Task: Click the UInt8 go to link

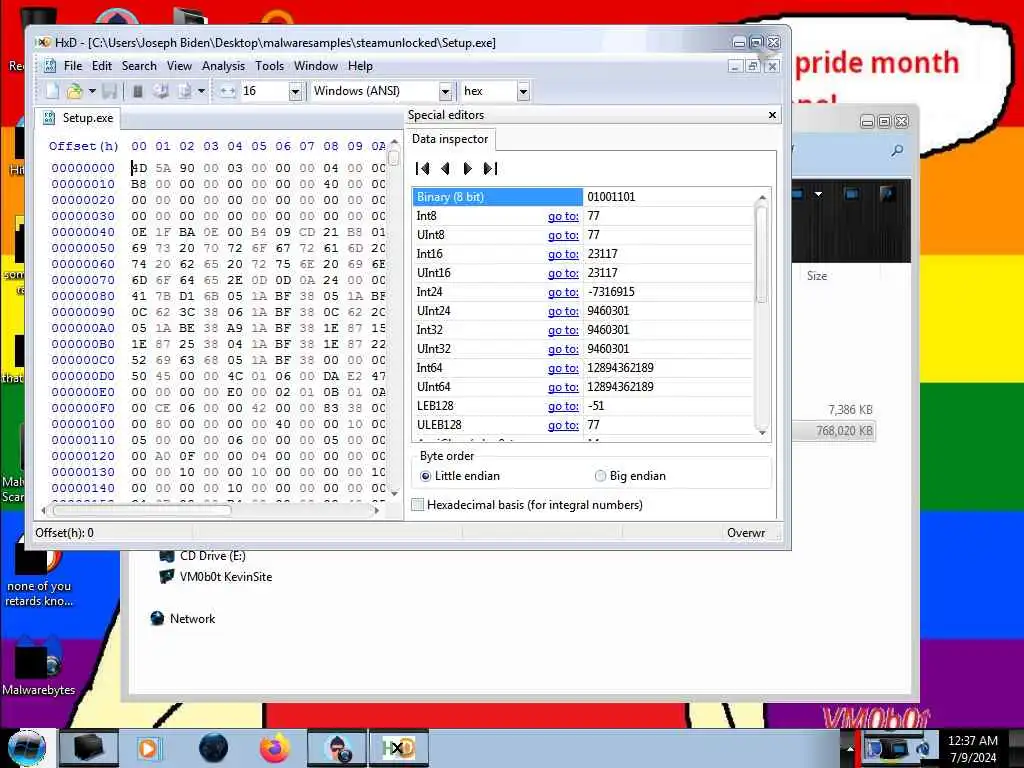Action: point(563,235)
